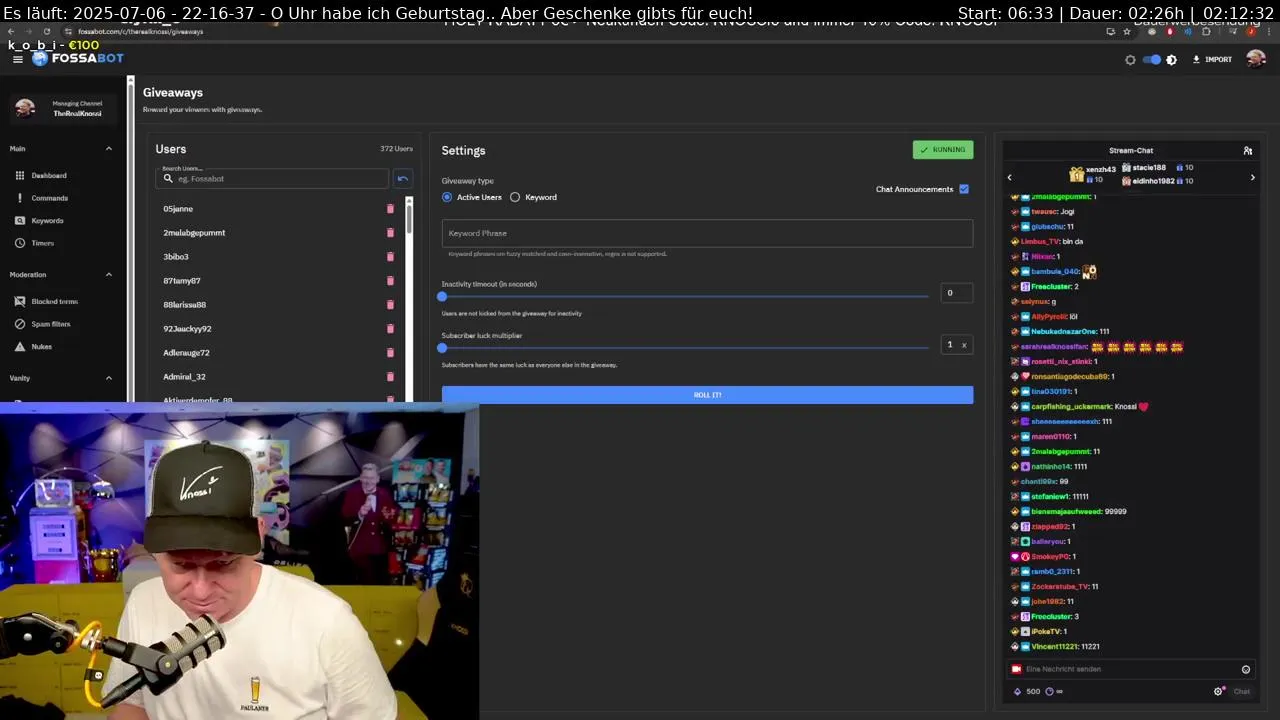
Task: Adjust the Subscriber luck multiplier slider
Action: [685, 348]
